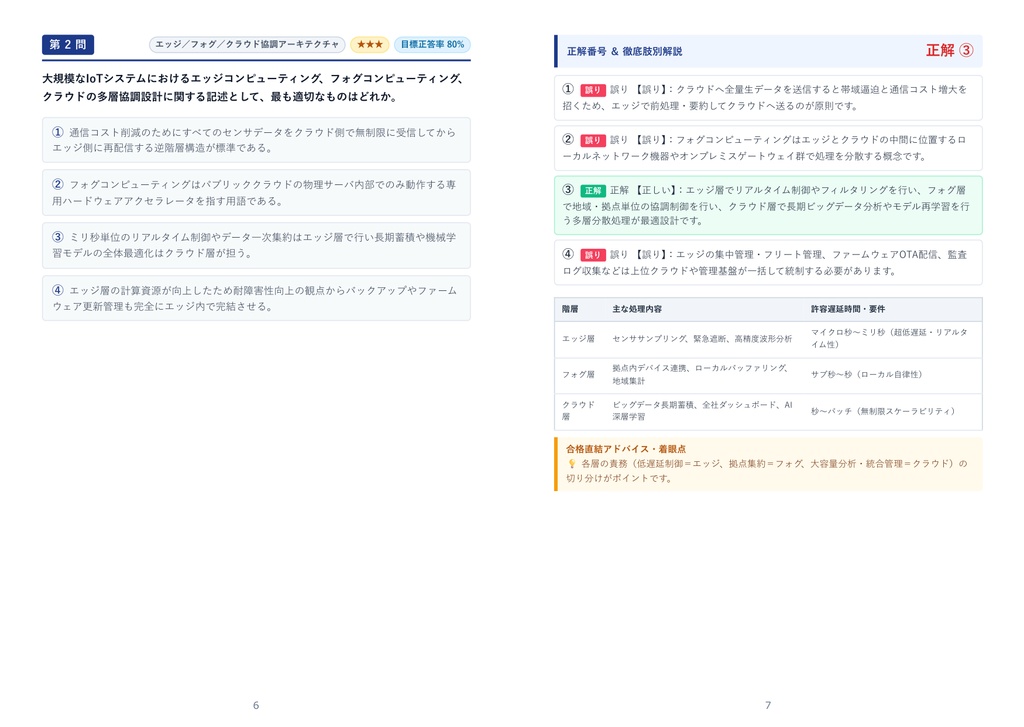Click page number 6 at the bottom
The image size is (1024, 727).
(x=256, y=705)
